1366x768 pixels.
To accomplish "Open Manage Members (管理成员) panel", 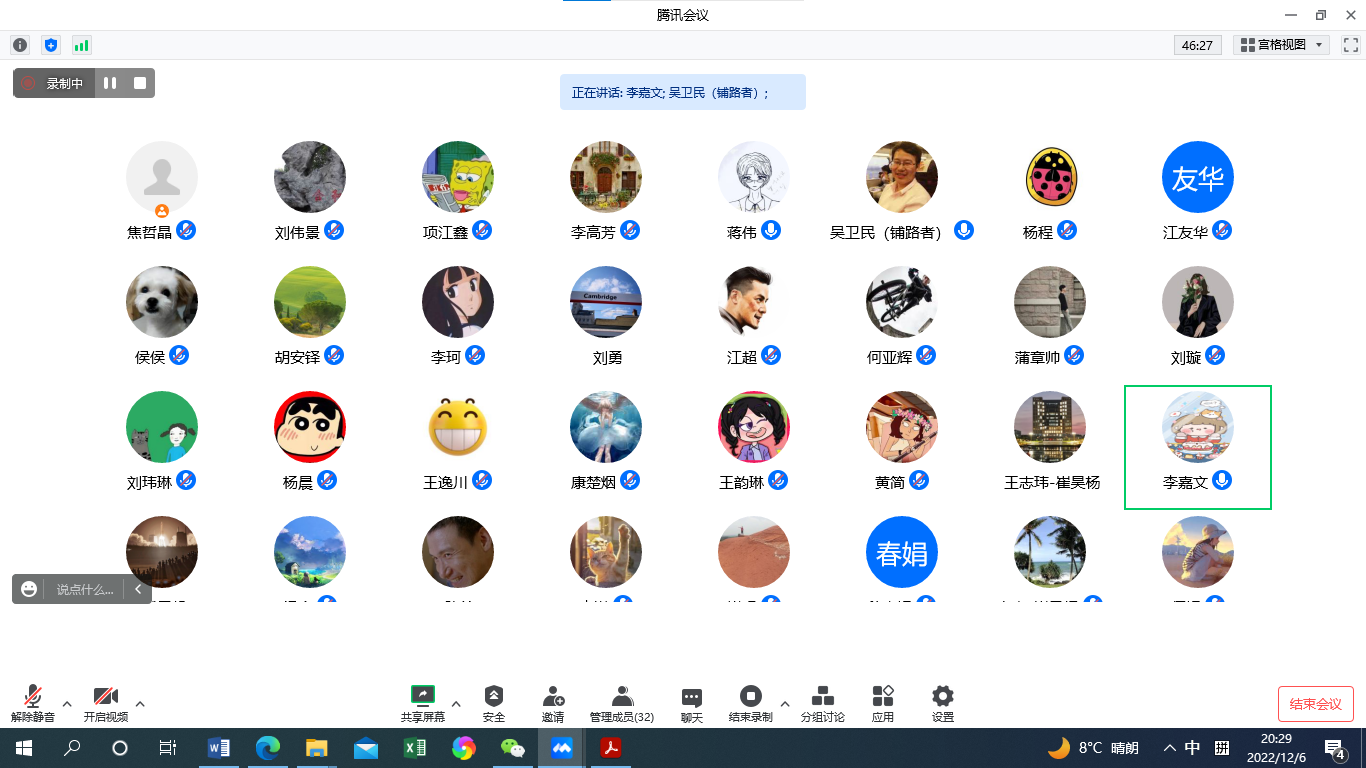I will [x=622, y=697].
